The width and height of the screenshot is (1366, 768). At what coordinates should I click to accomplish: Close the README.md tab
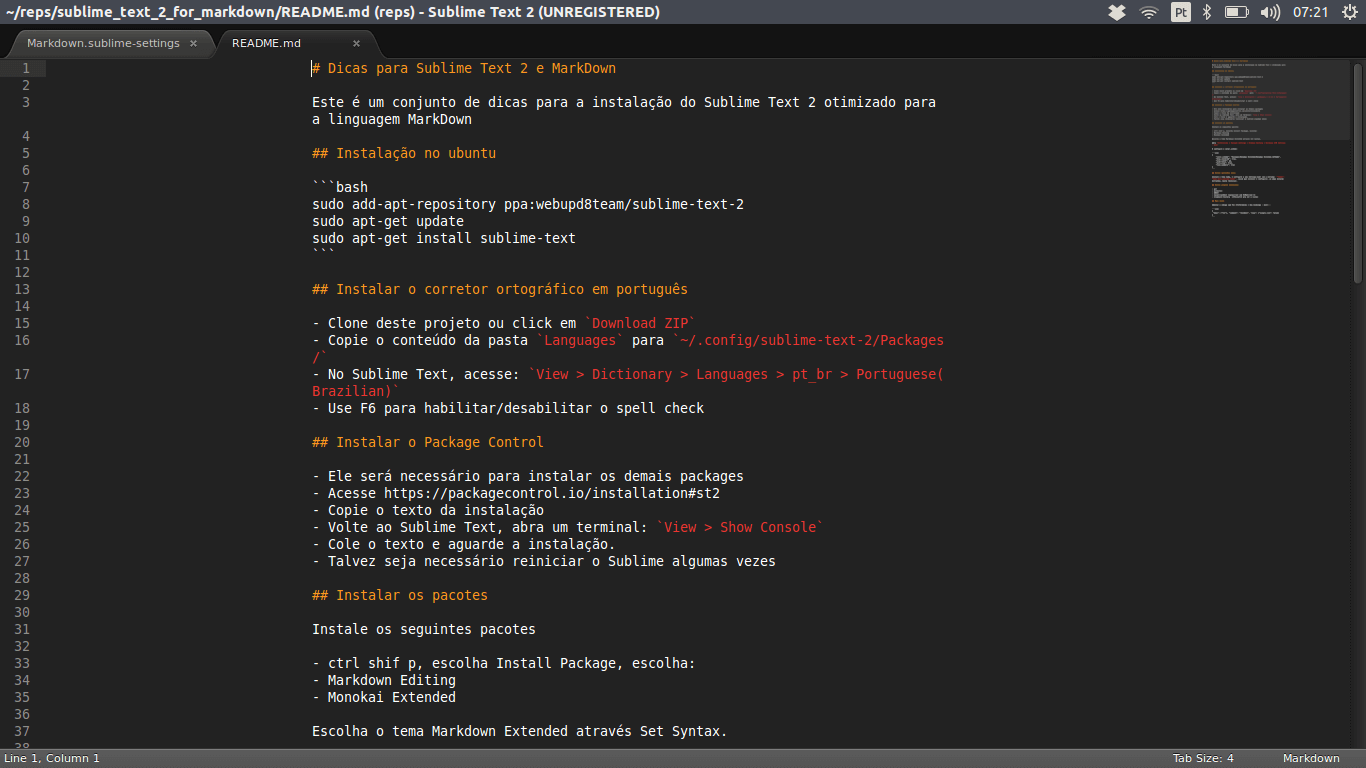point(356,43)
